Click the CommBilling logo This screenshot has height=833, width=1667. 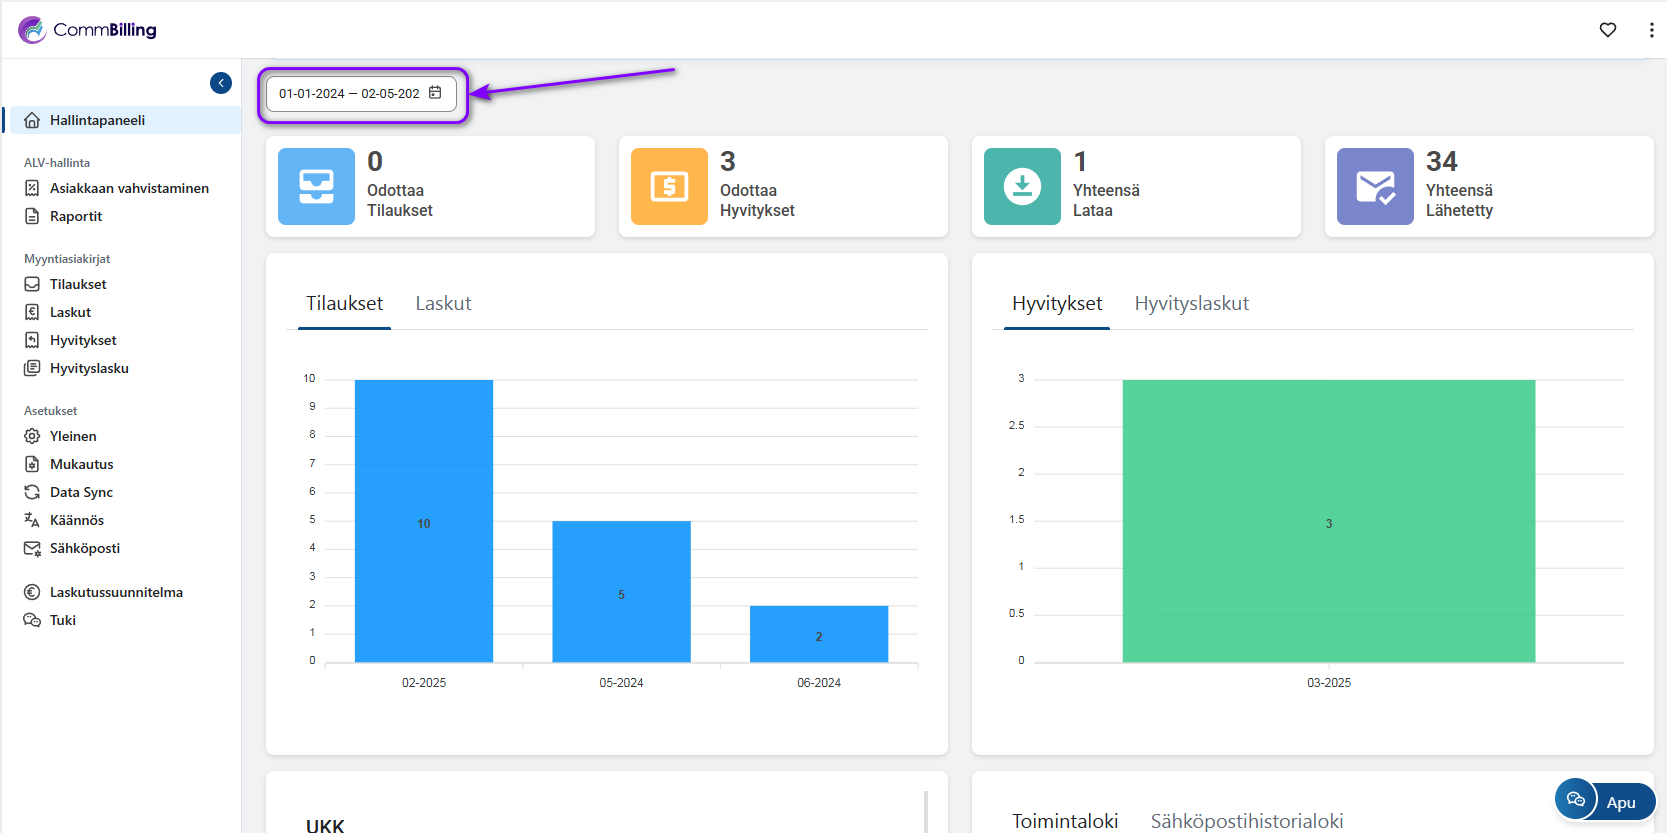[88, 30]
